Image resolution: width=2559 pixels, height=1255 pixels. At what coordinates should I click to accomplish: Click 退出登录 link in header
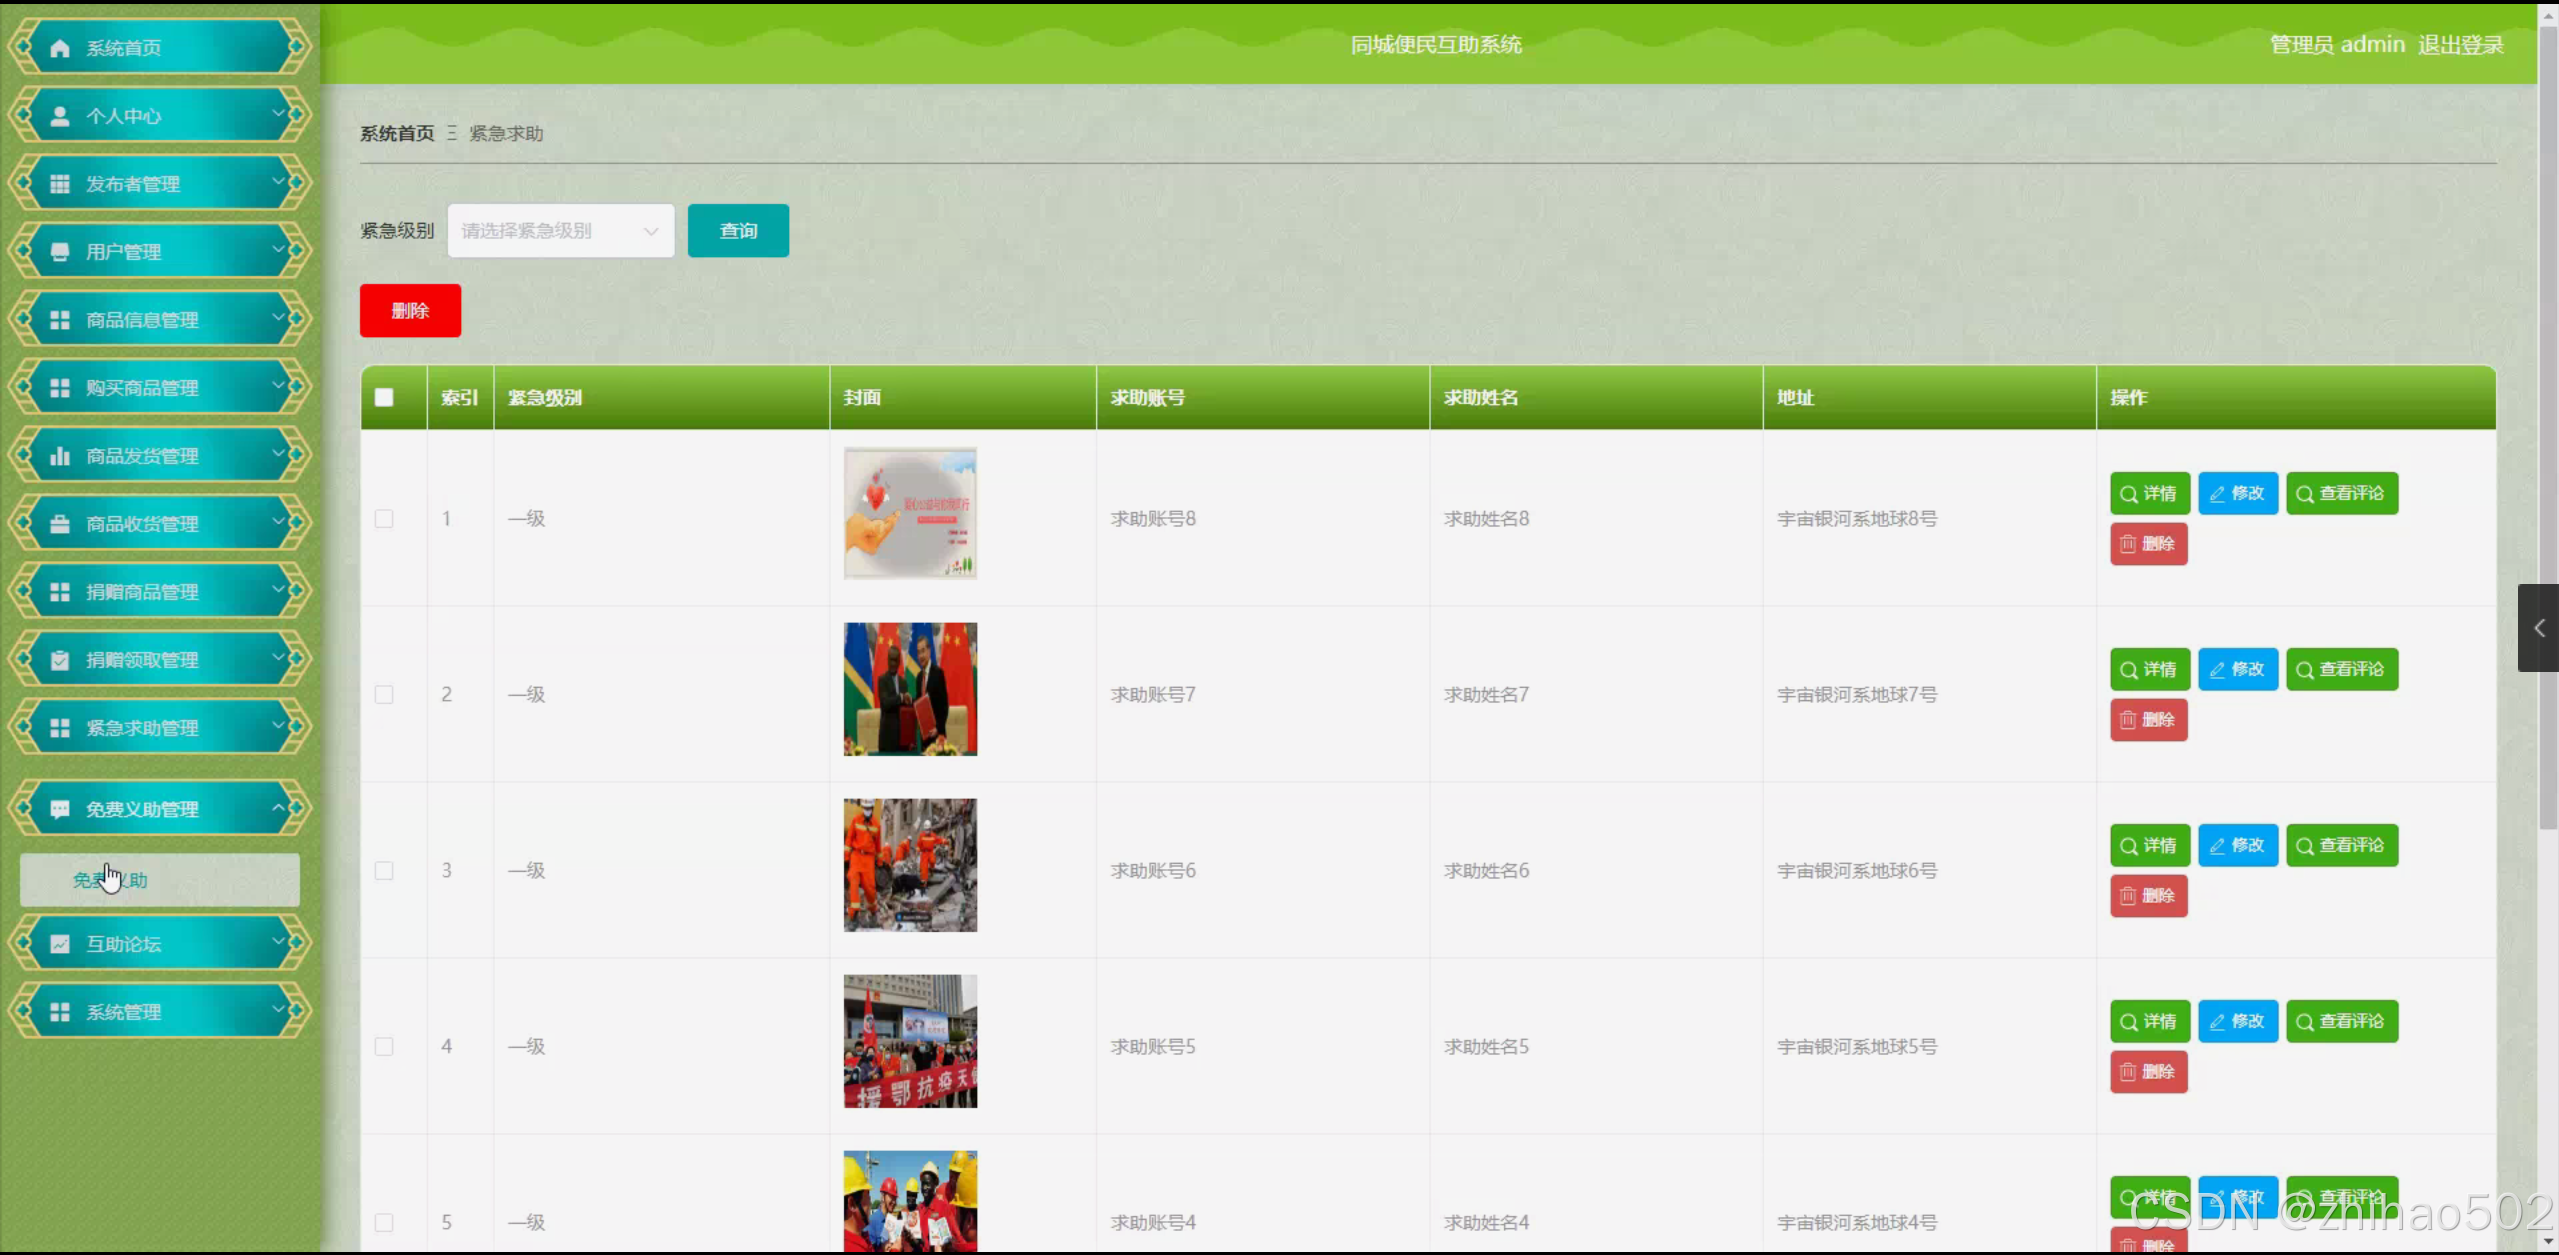(x=2460, y=45)
